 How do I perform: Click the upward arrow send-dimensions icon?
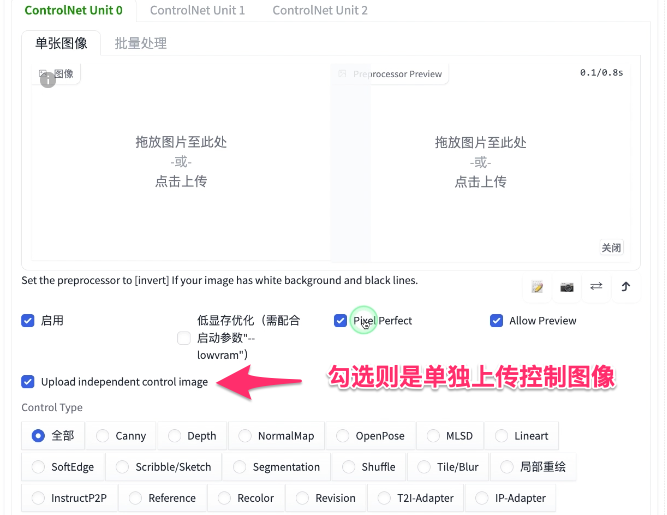pyautogui.click(x=625, y=287)
